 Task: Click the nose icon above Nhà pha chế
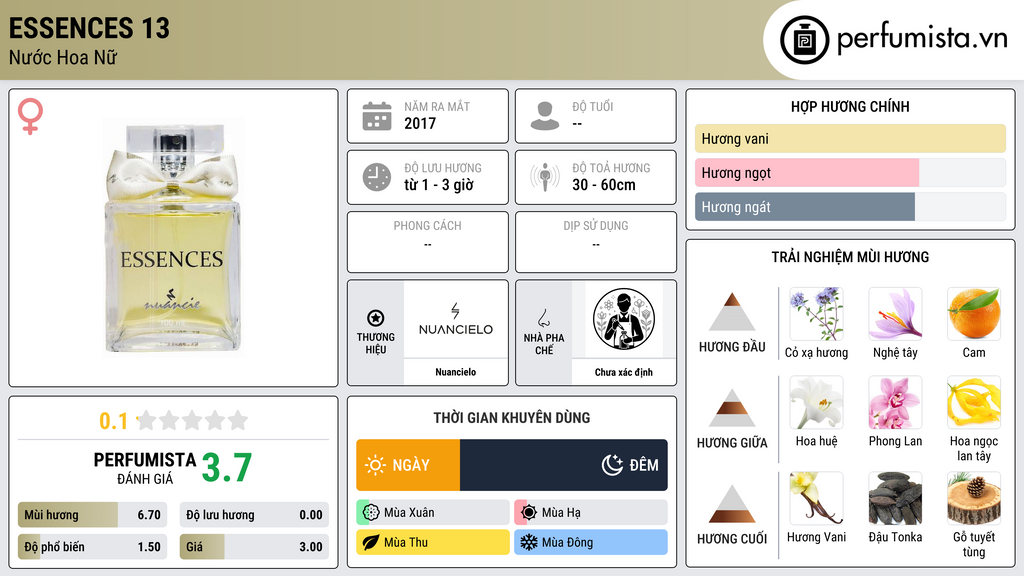[543, 318]
